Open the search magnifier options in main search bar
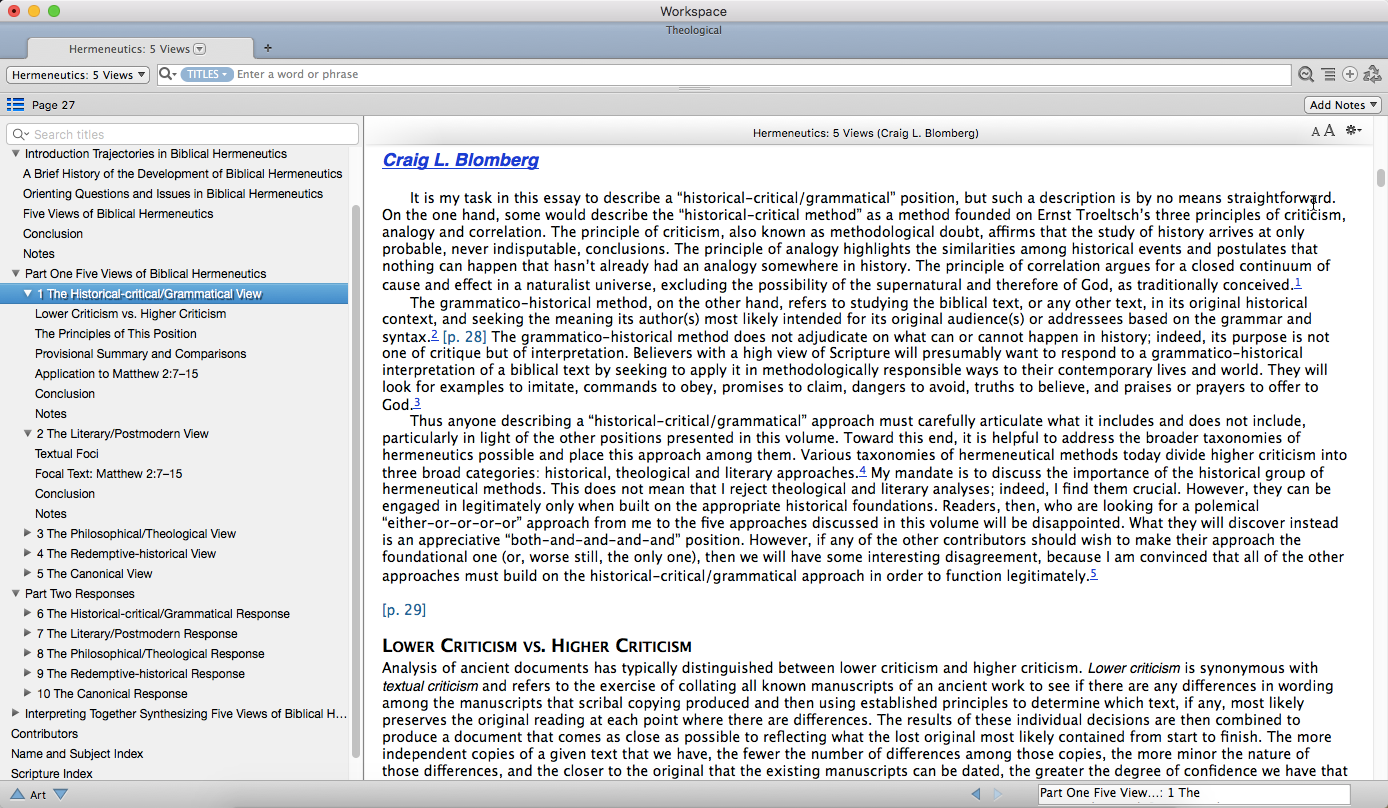This screenshot has height=808, width=1388. (168, 74)
